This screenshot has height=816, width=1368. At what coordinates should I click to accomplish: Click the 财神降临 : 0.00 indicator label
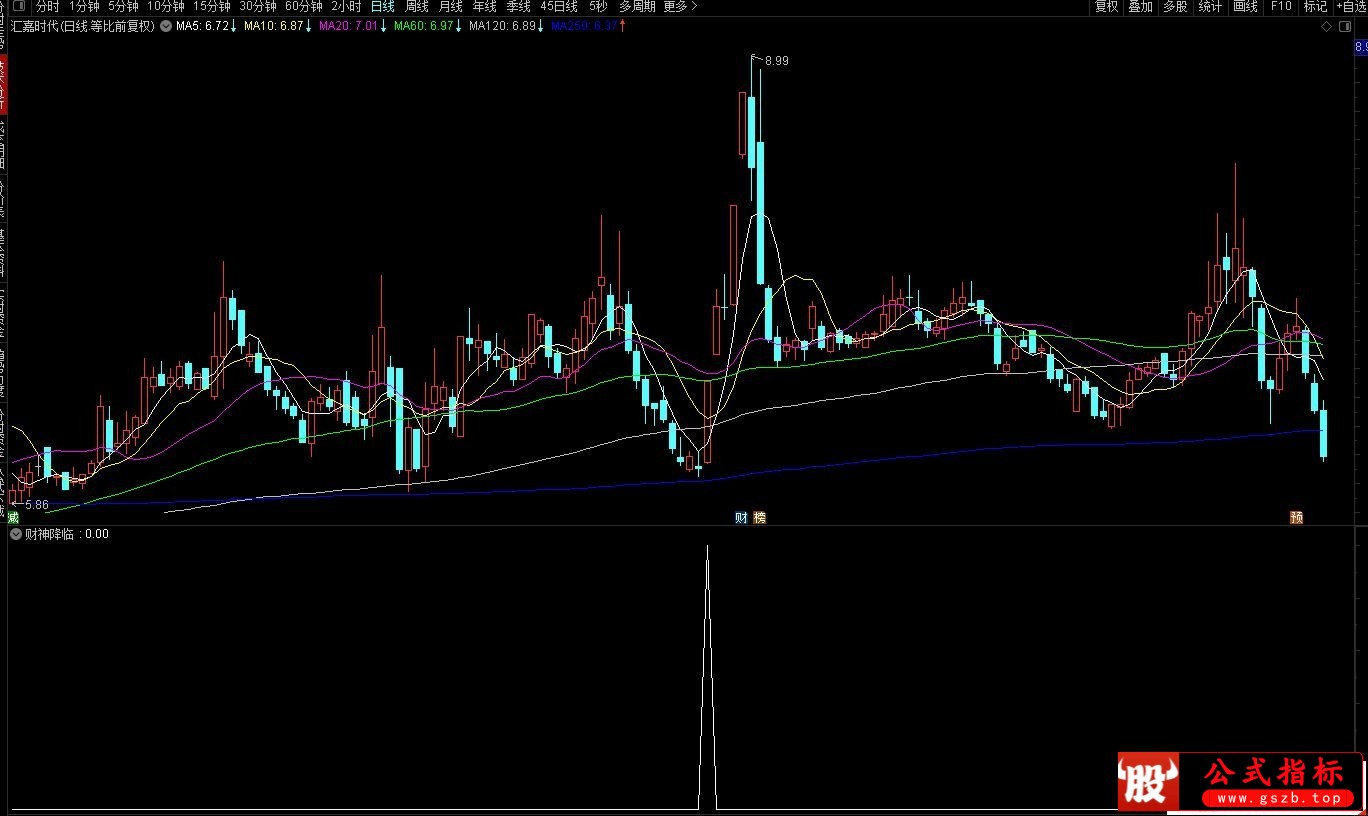[x=66, y=534]
